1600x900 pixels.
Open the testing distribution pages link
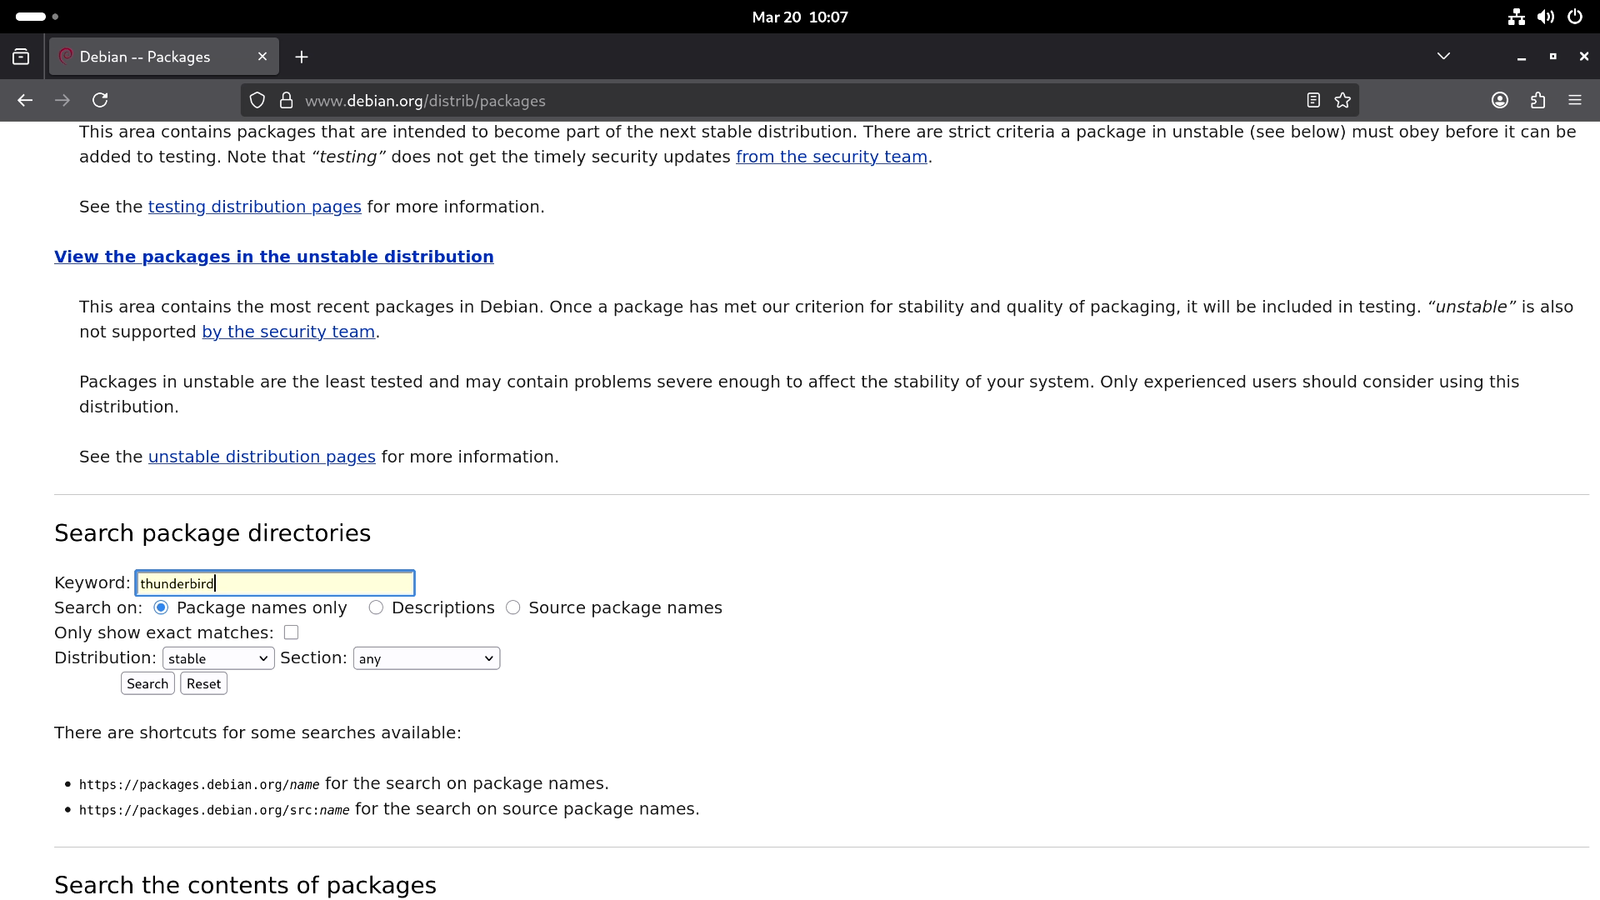(255, 207)
